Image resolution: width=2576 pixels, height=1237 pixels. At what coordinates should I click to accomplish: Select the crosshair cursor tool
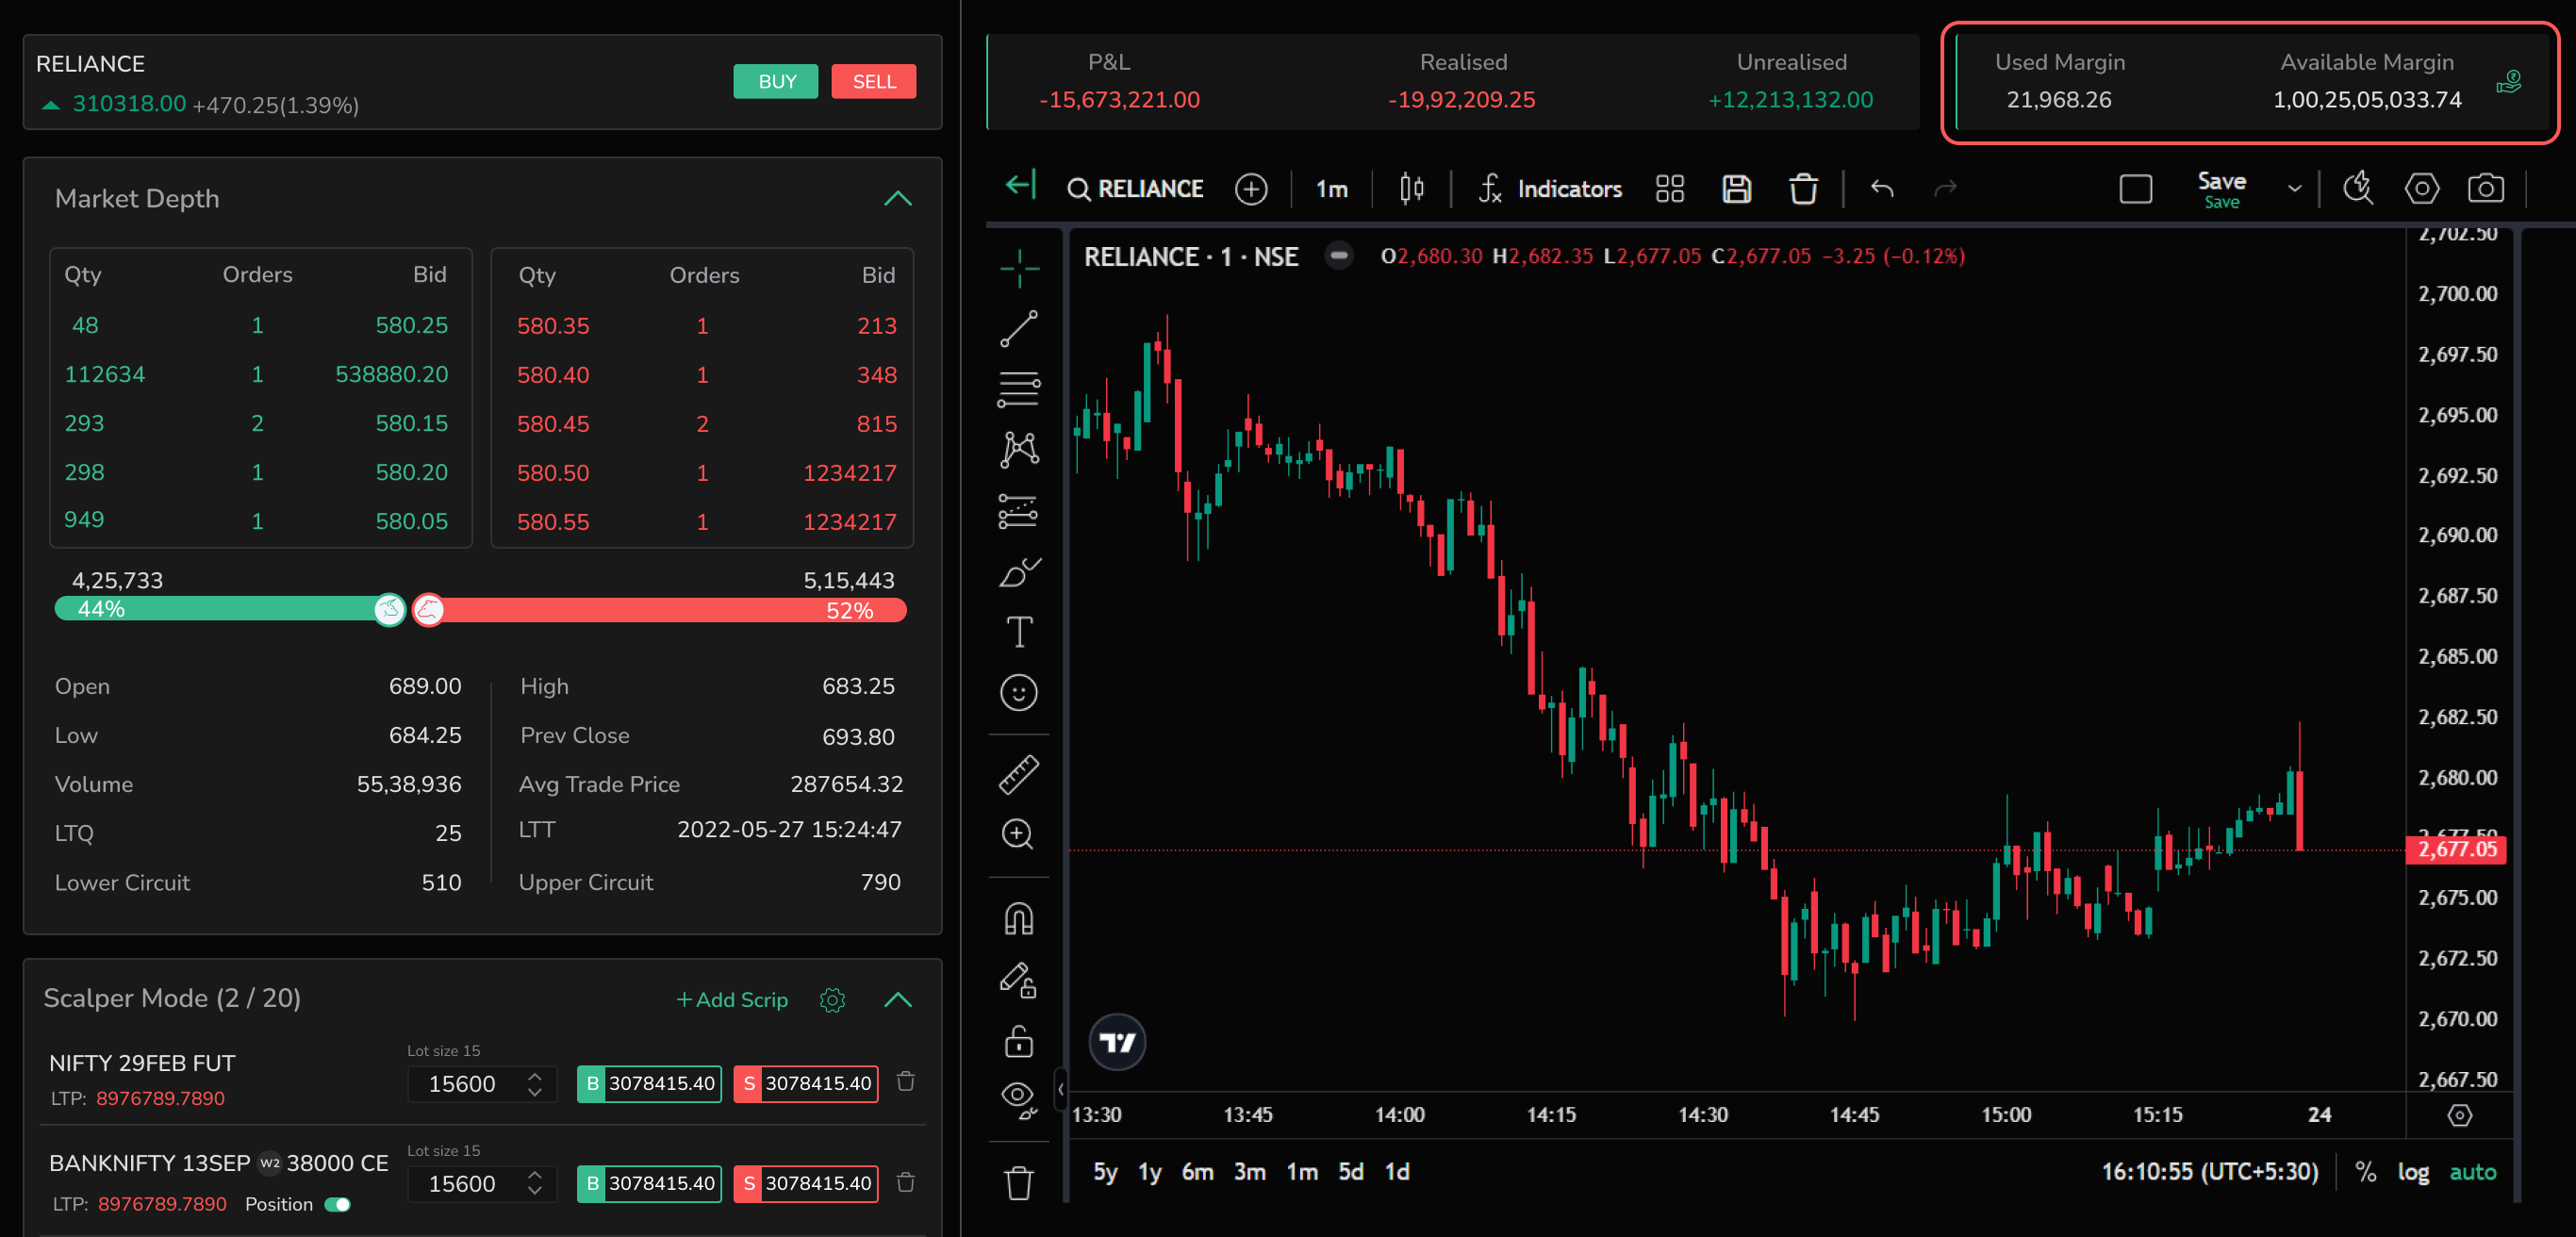[1019, 268]
